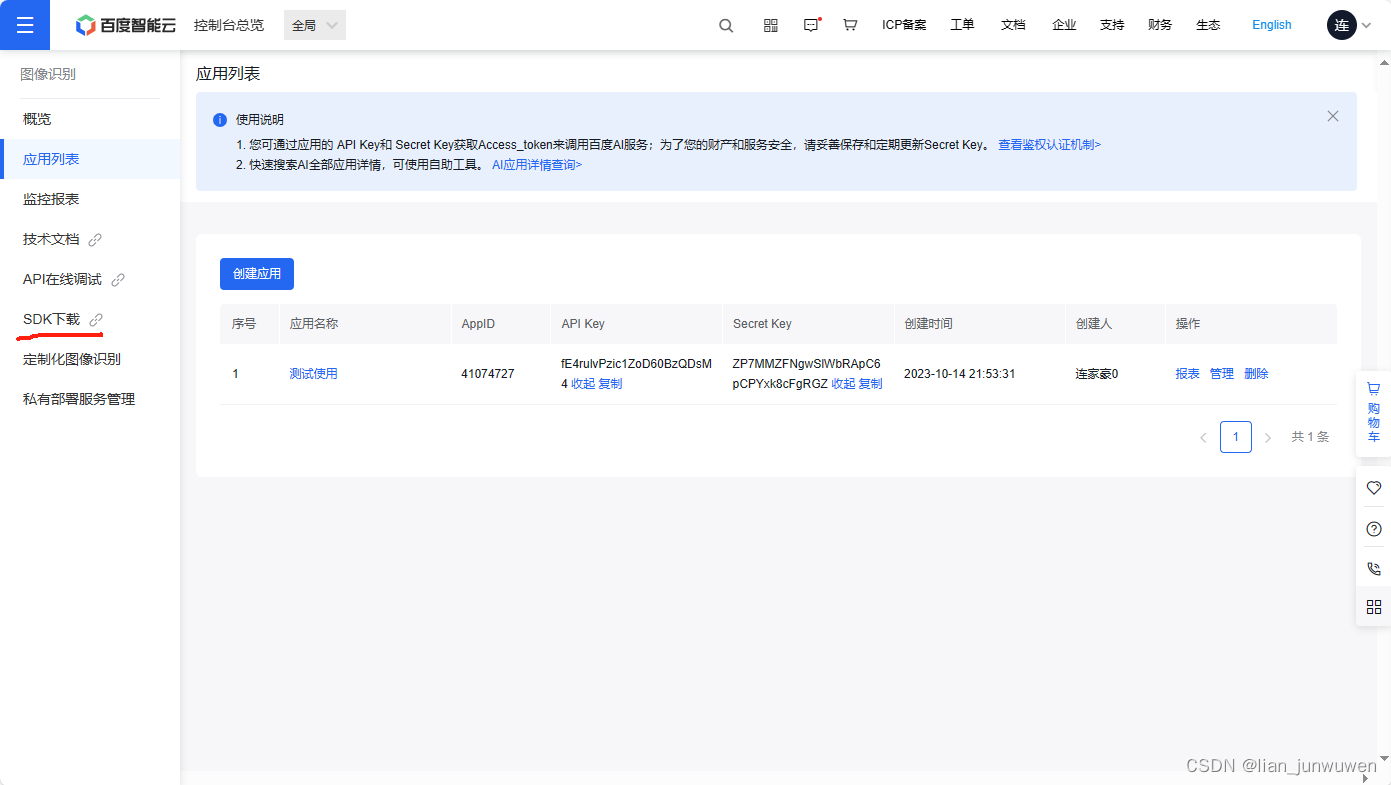The width and height of the screenshot is (1391, 785).
Task: Click the info icon beside 使用说明
Action: [220, 120]
